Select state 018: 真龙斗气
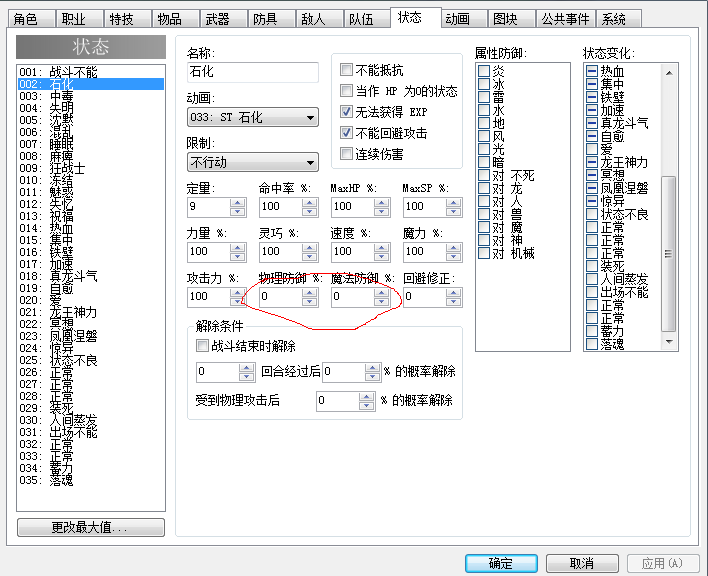This screenshot has width=708, height=576. point(91,276)
